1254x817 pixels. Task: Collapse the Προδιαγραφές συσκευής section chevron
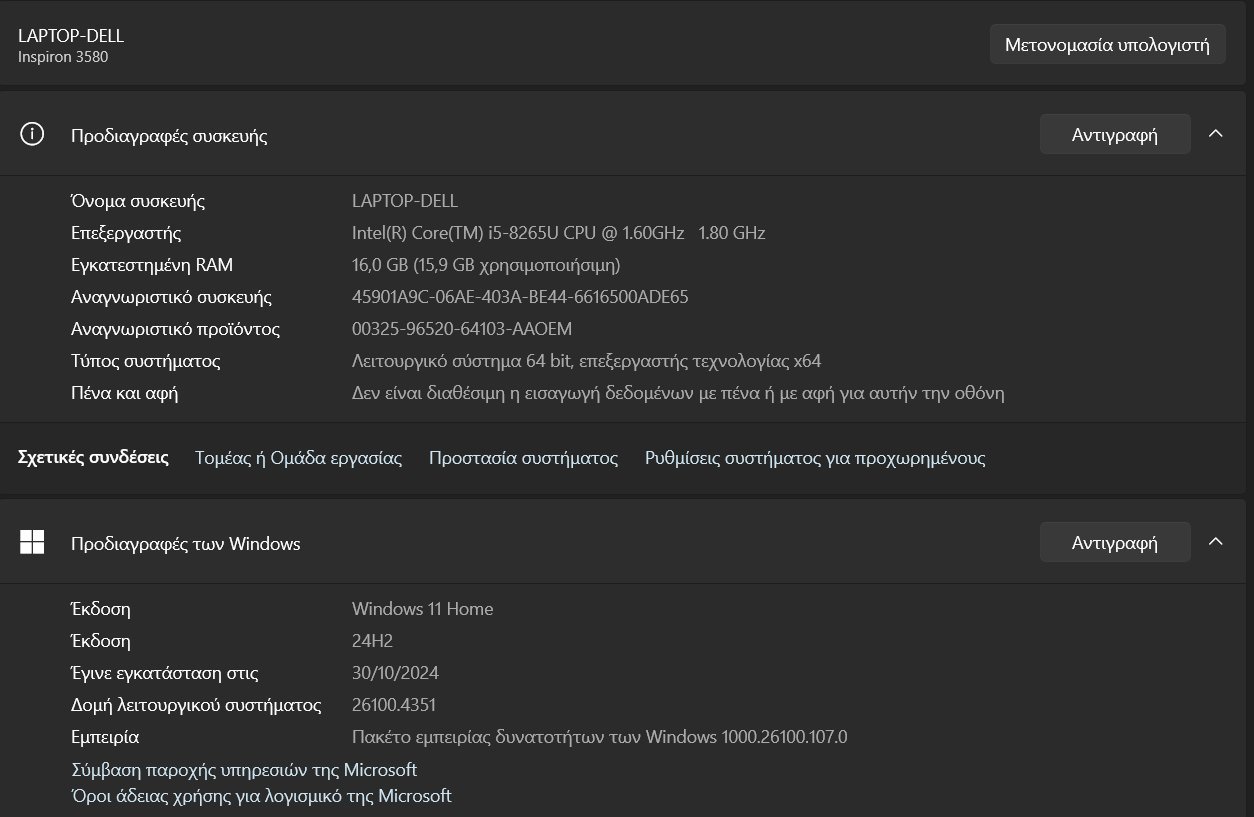click(1216, 134)
